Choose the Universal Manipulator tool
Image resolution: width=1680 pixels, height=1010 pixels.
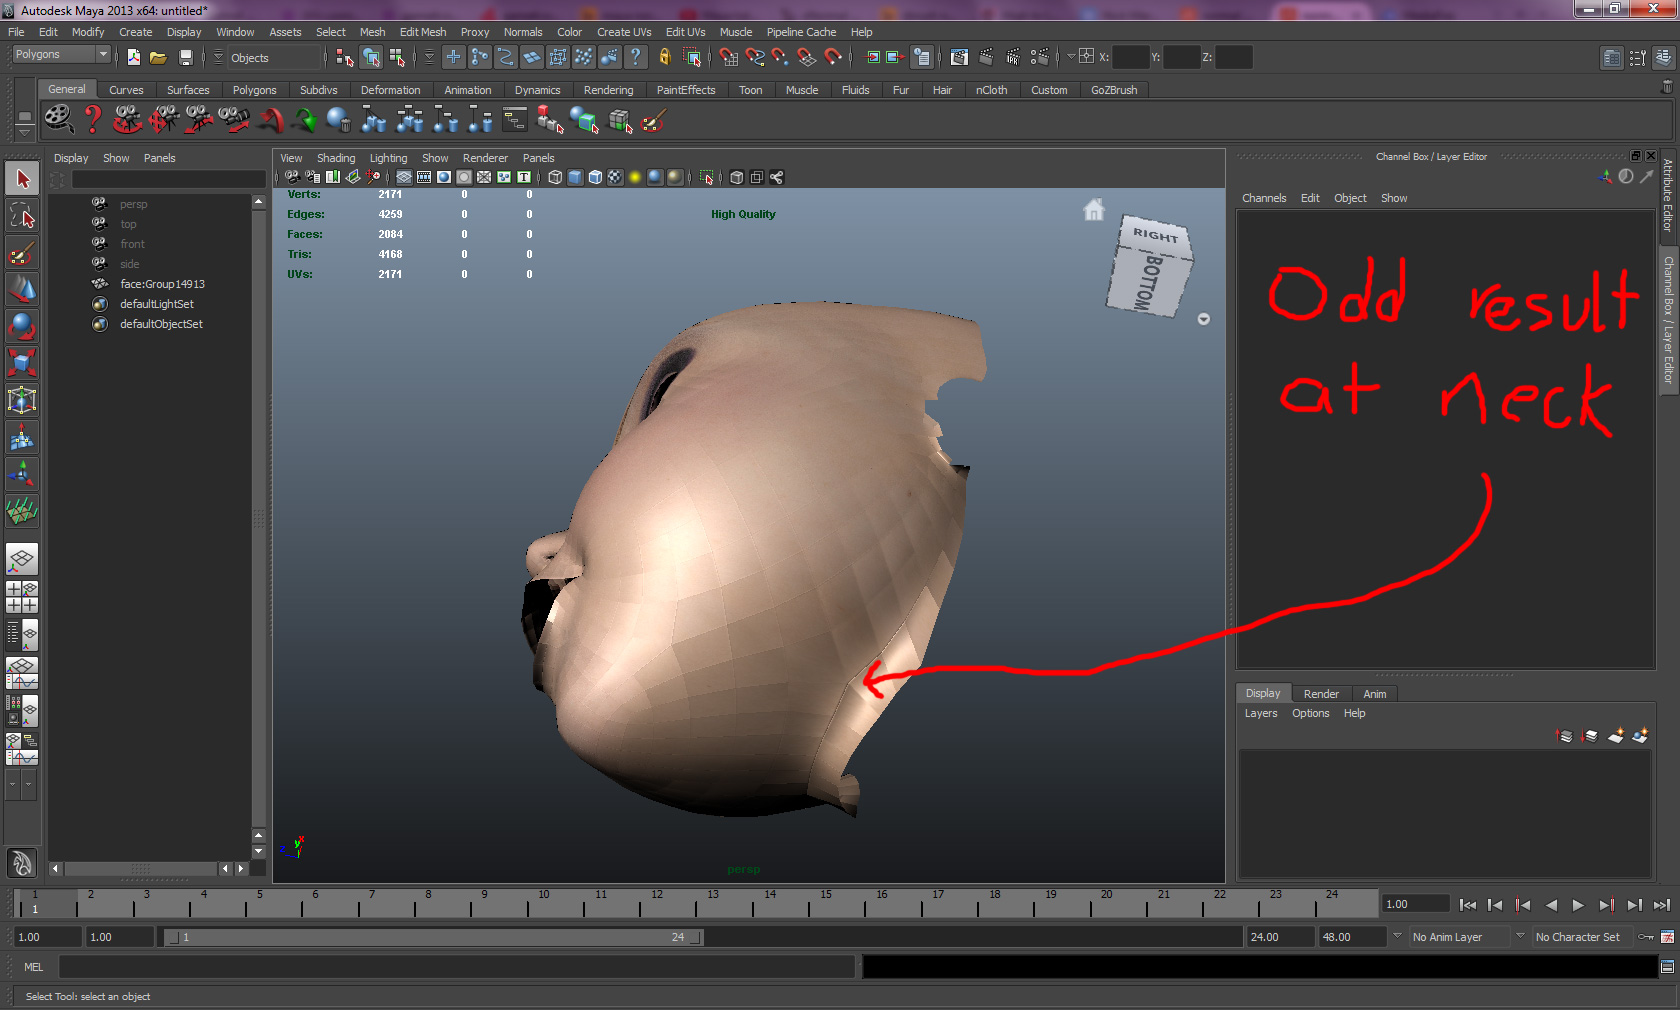pos(22,400)
